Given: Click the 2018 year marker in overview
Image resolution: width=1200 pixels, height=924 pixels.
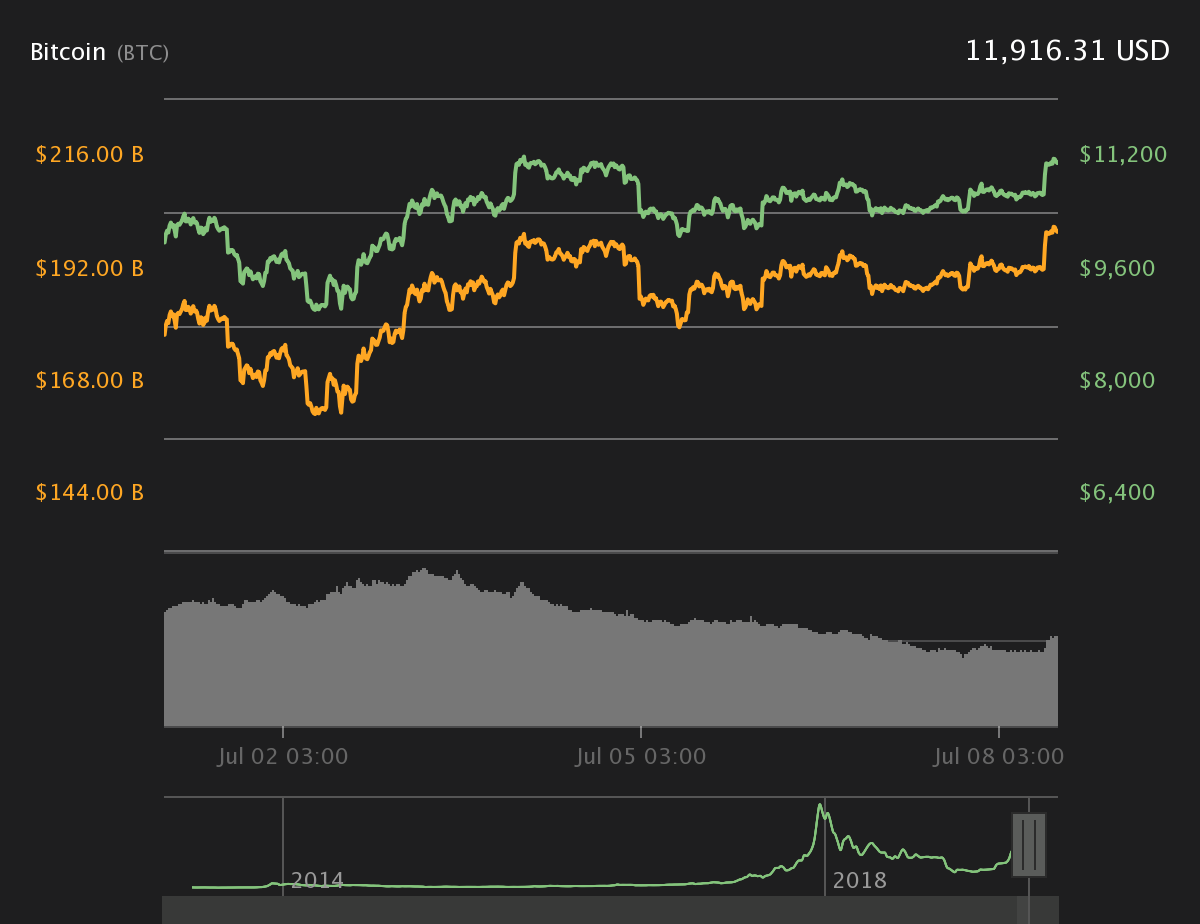Looking at the screenshot, I should 860,880.
